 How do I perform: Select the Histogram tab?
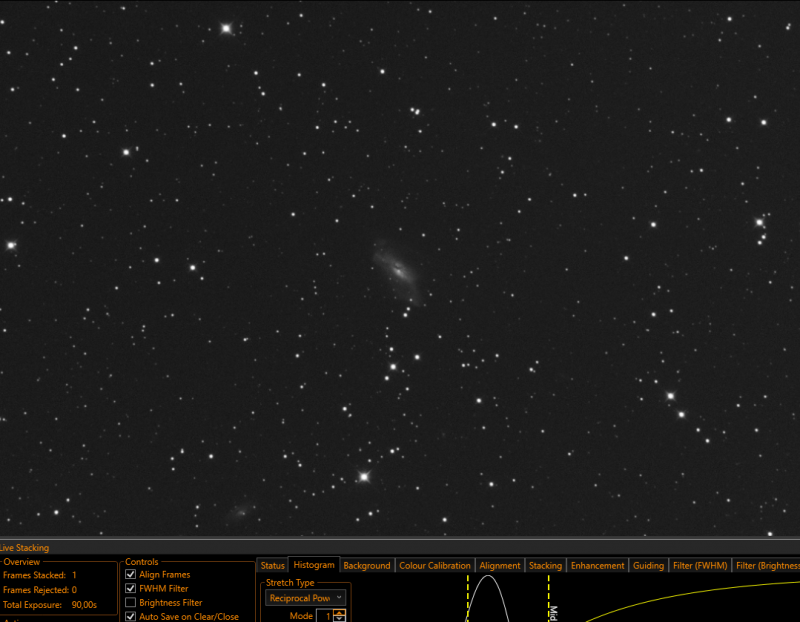(314, 564)
